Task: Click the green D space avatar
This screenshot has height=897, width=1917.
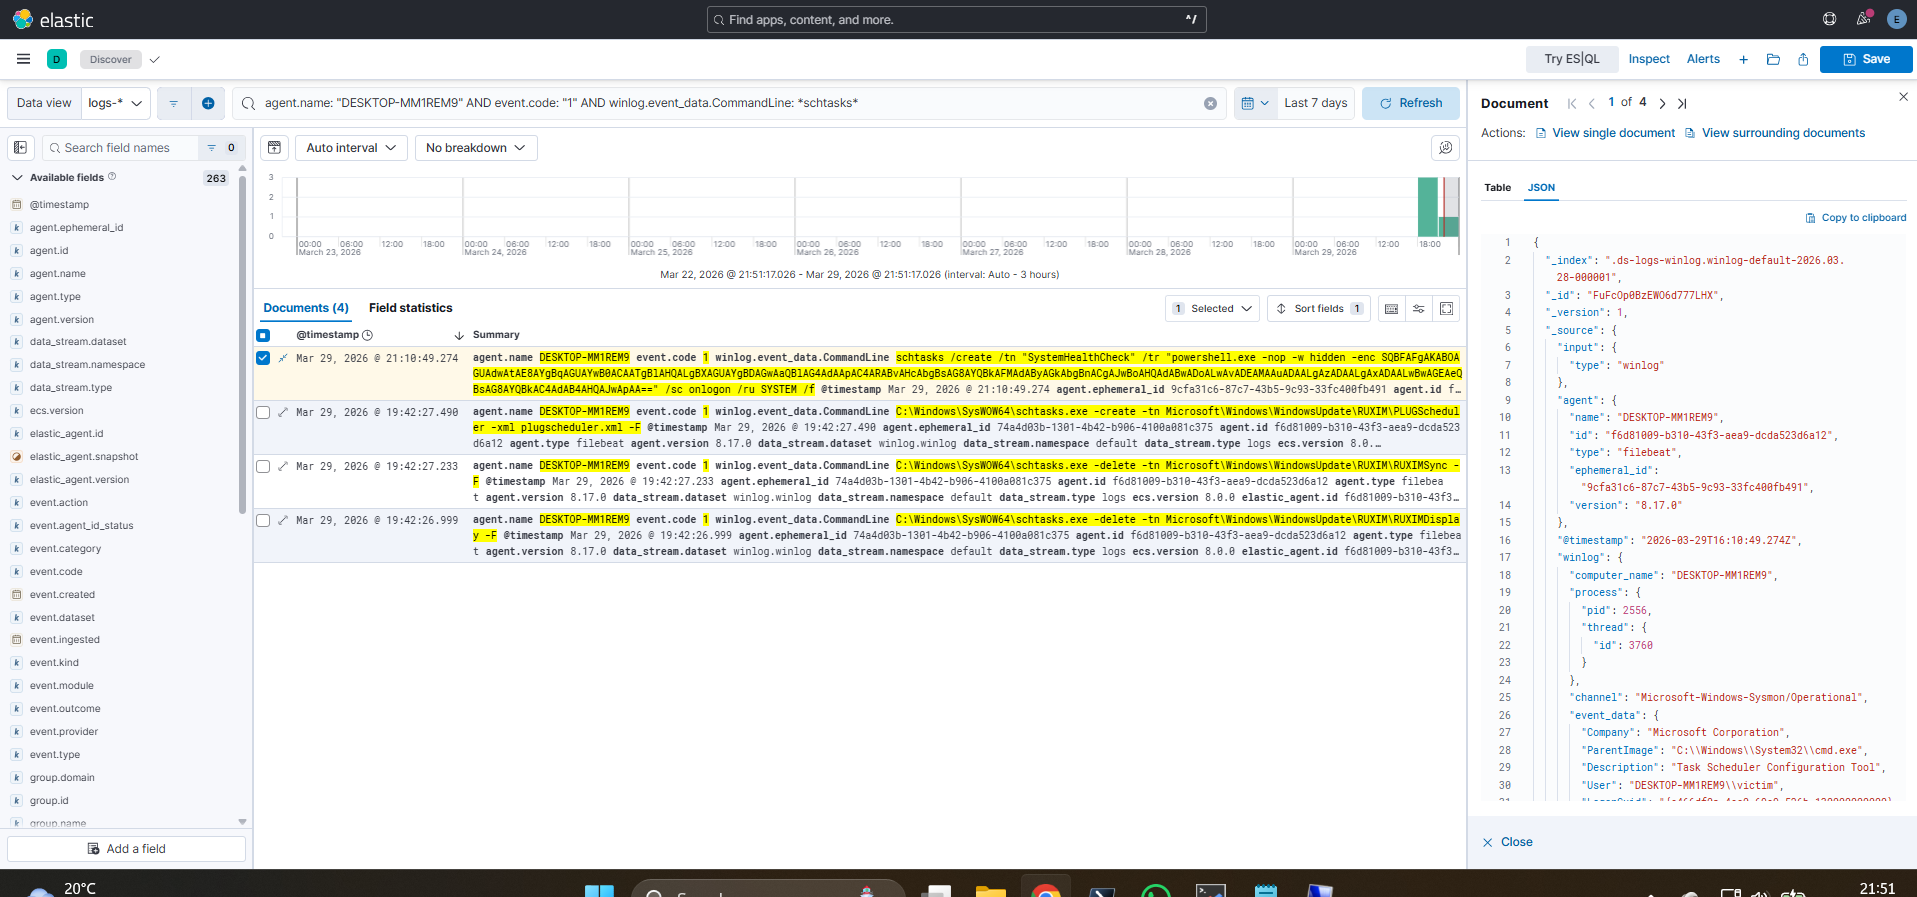Action: tap(57, 59)
